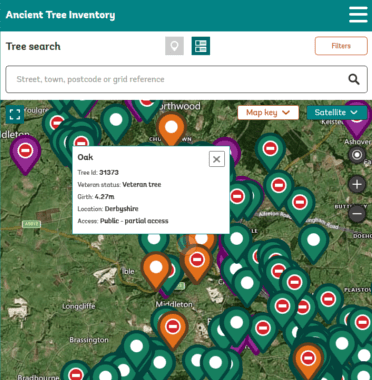Select the green no-access marker near Plaistow
This screenshot has width=372, height=380.
(328, 301)
